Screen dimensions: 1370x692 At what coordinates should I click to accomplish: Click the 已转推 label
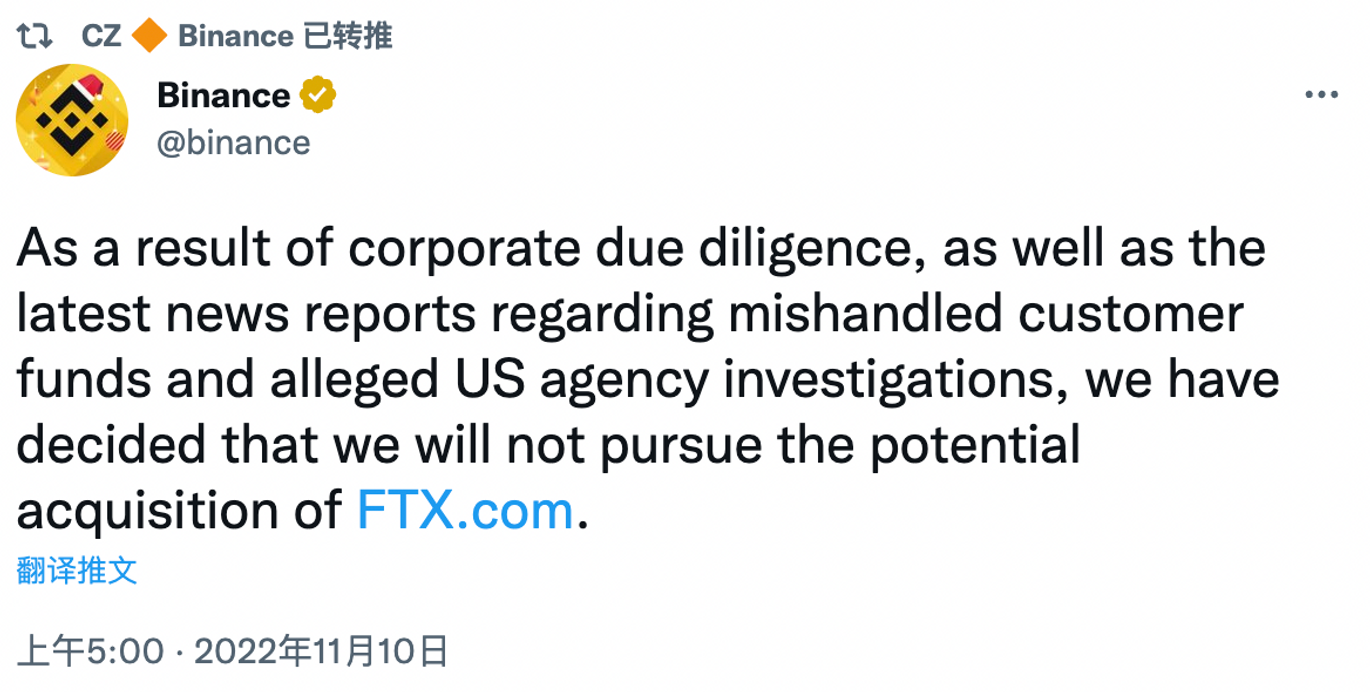pyautogui.click(x=350, y=33)
